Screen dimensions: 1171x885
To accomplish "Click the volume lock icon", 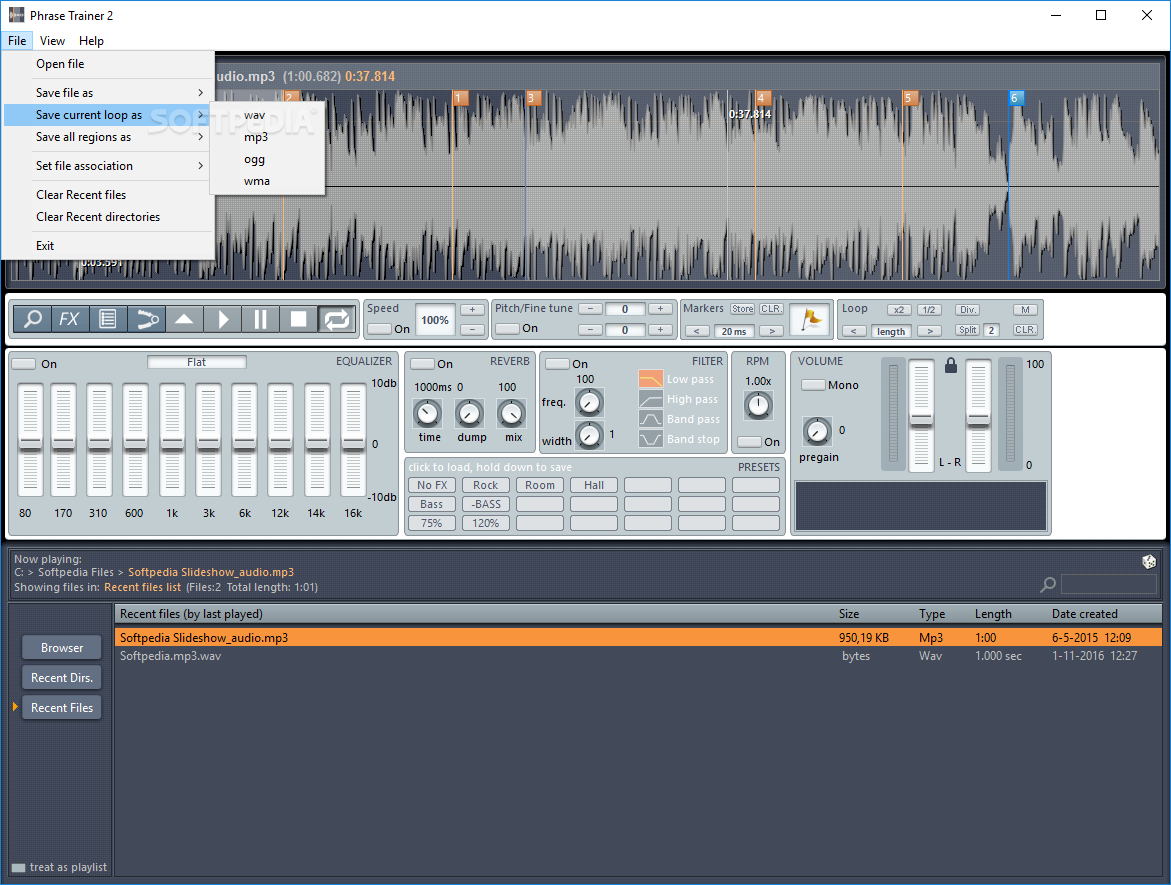I will [x=951, y=365].
